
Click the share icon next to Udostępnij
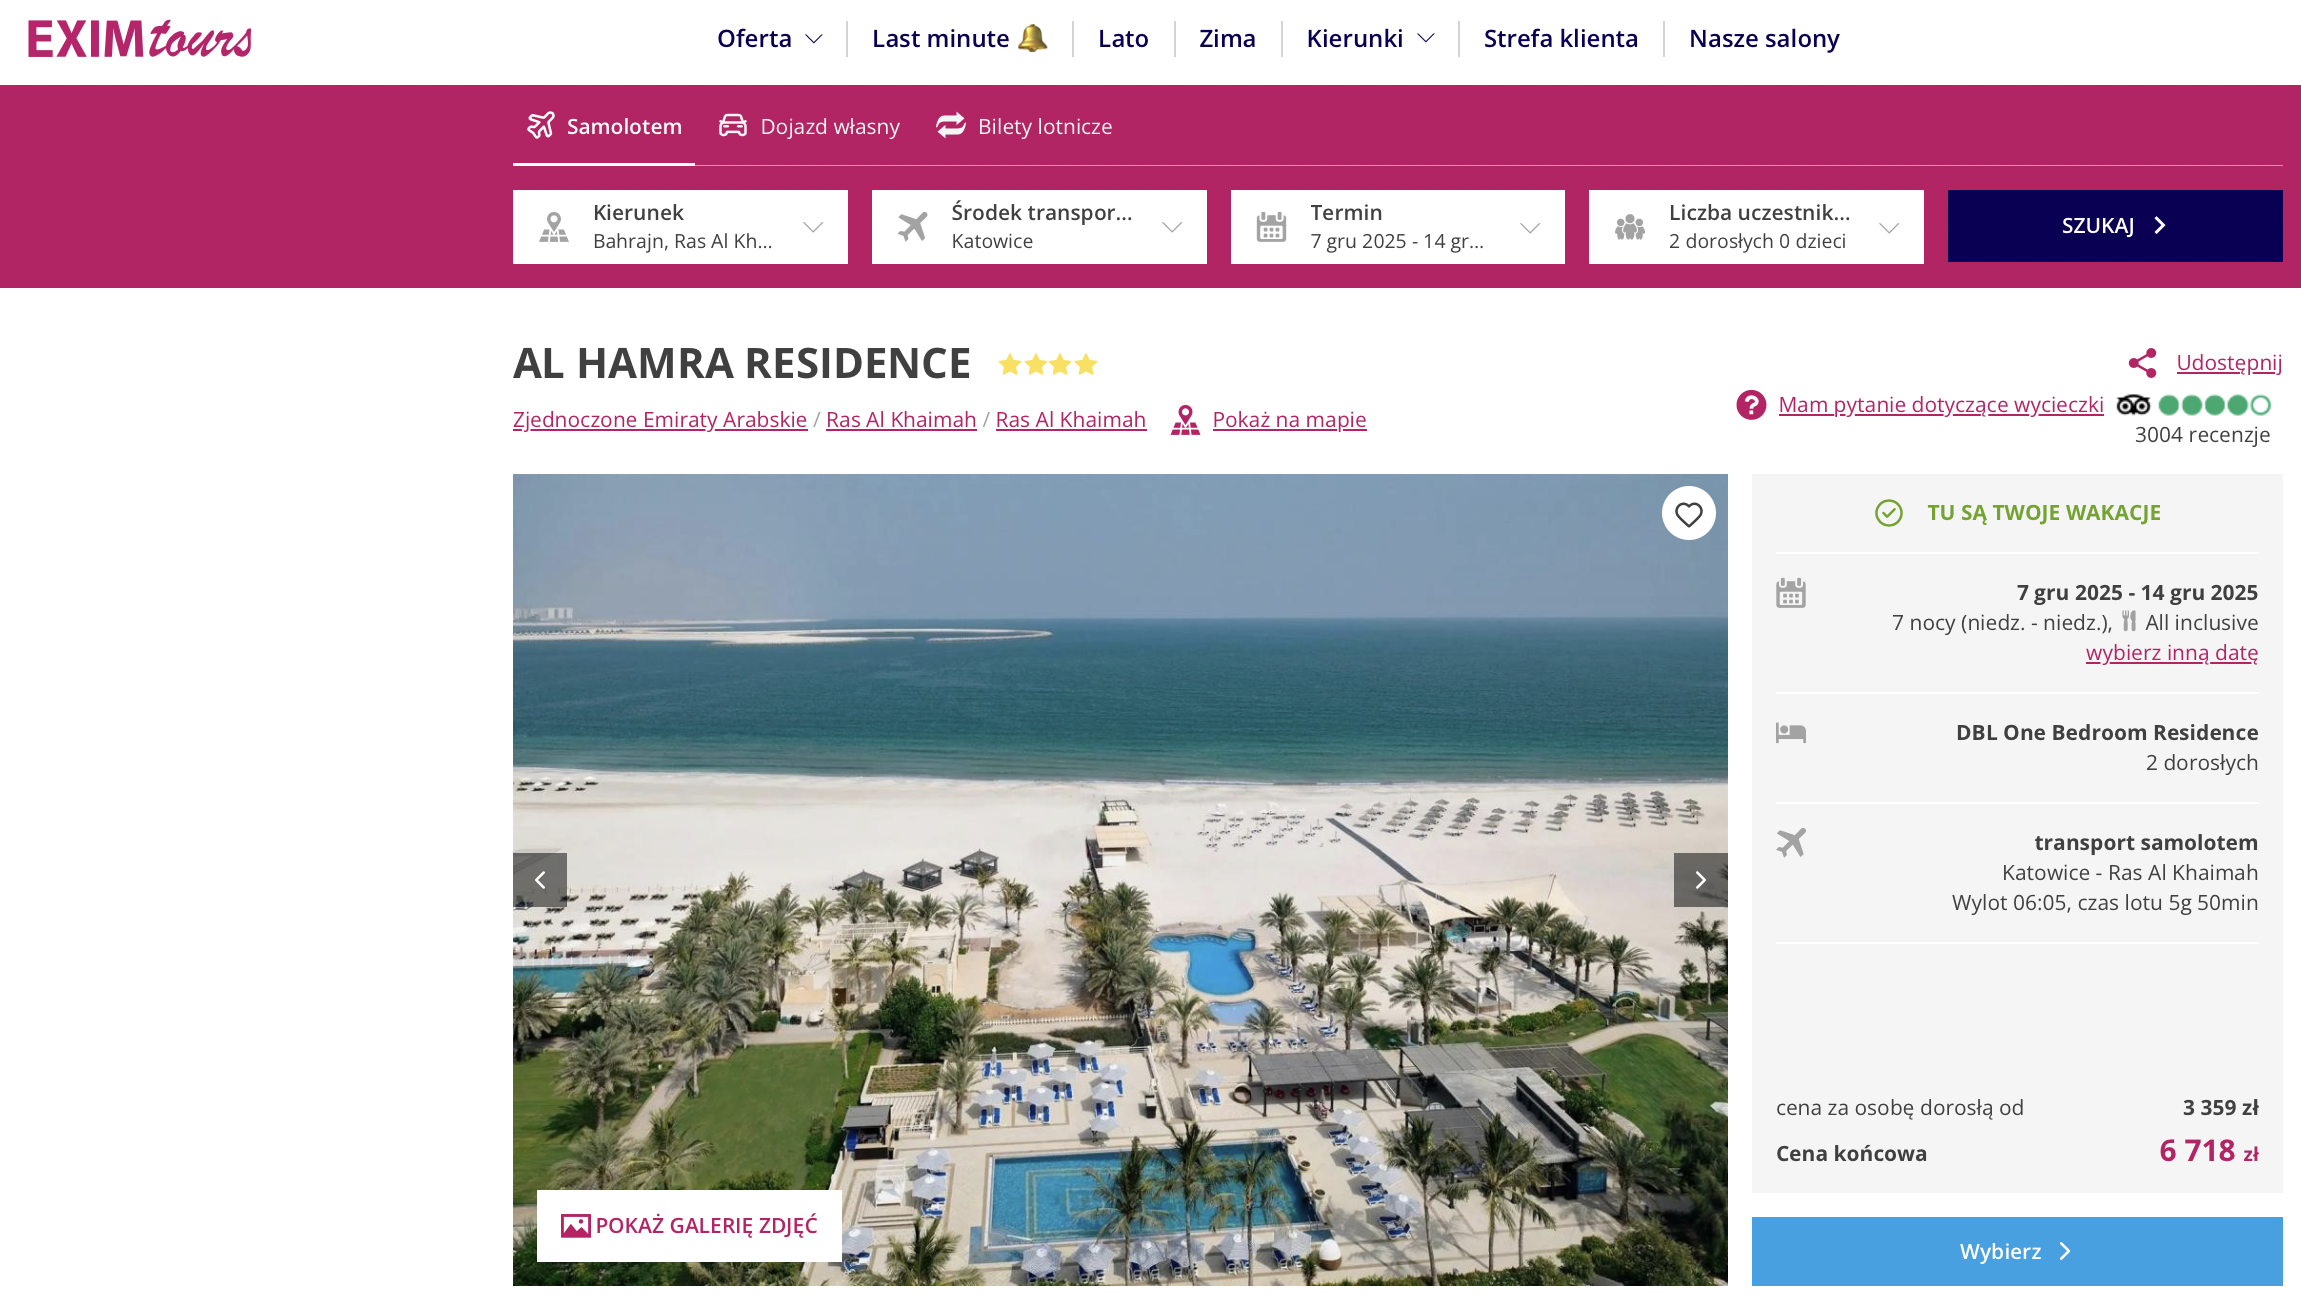(x=2142, y=362)
